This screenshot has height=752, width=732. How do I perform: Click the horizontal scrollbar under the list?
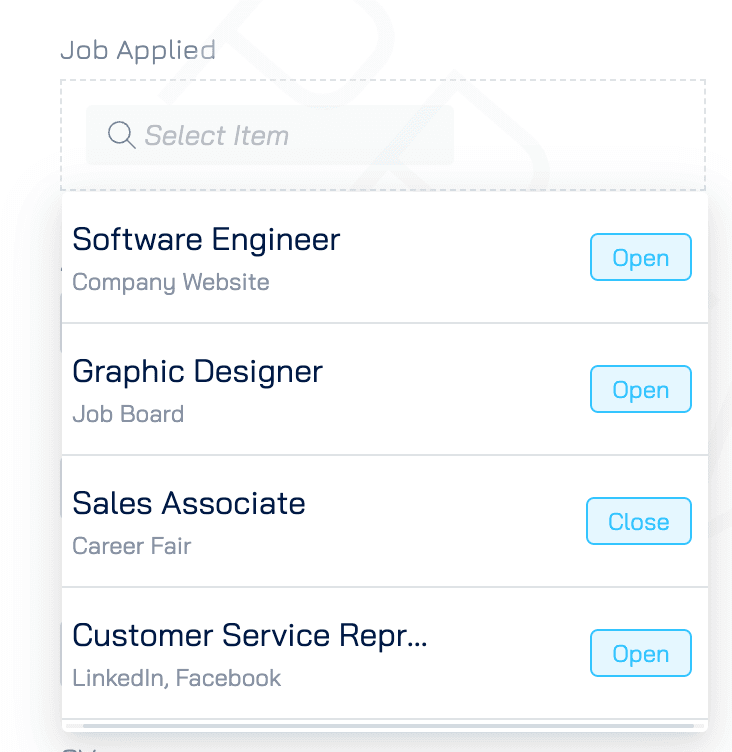point(388,726)
